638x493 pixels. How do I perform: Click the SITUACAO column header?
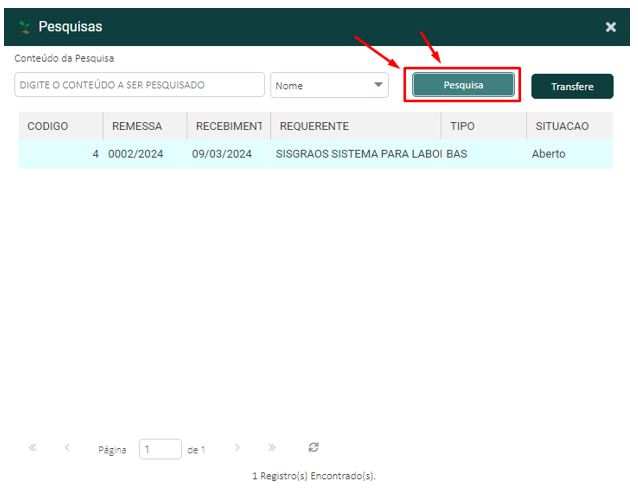560,127
